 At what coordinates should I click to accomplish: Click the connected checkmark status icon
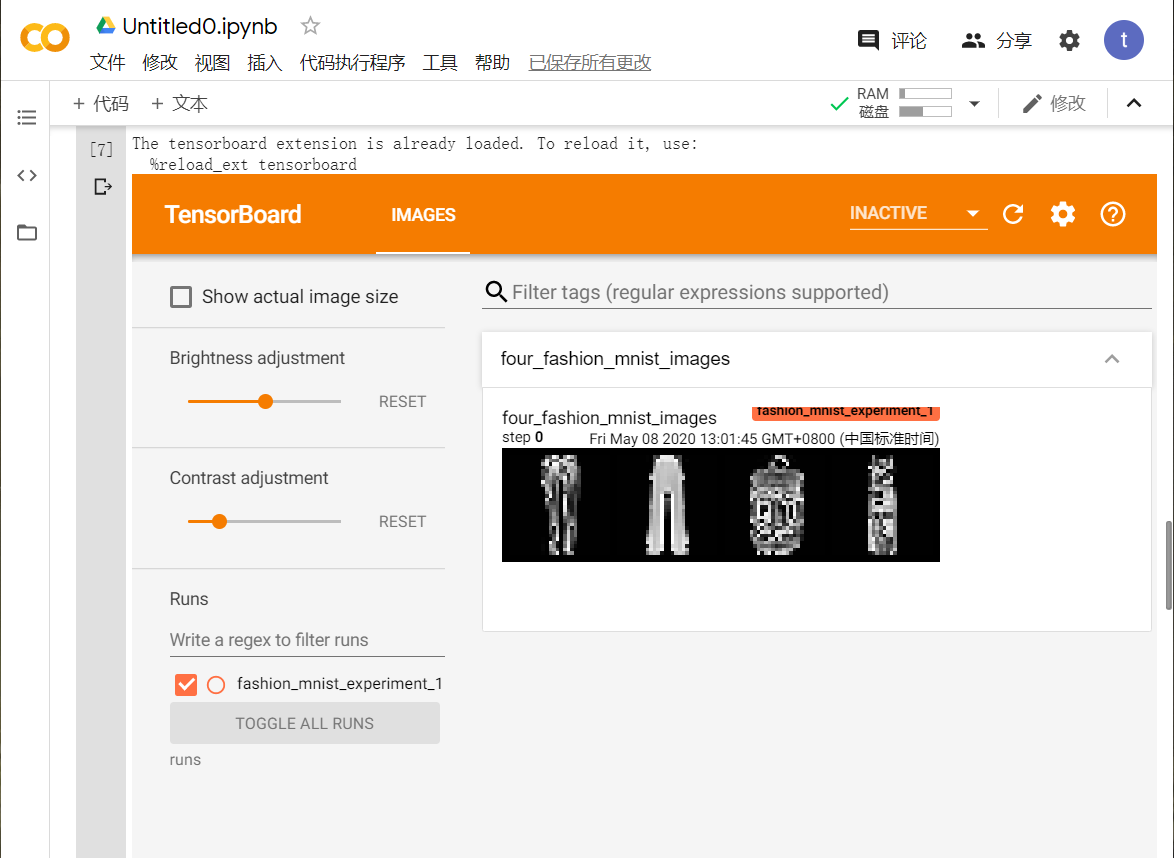839,104
